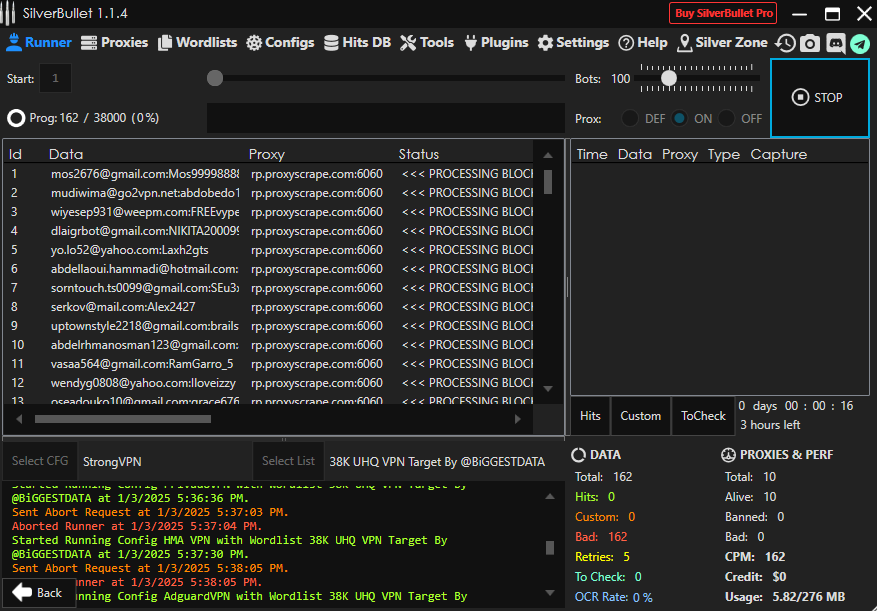Click the data list's scroll down arrow
Image resolution: width=877 pixels, height=611 pixels.
pyautogui.click(x=548, y=388)
